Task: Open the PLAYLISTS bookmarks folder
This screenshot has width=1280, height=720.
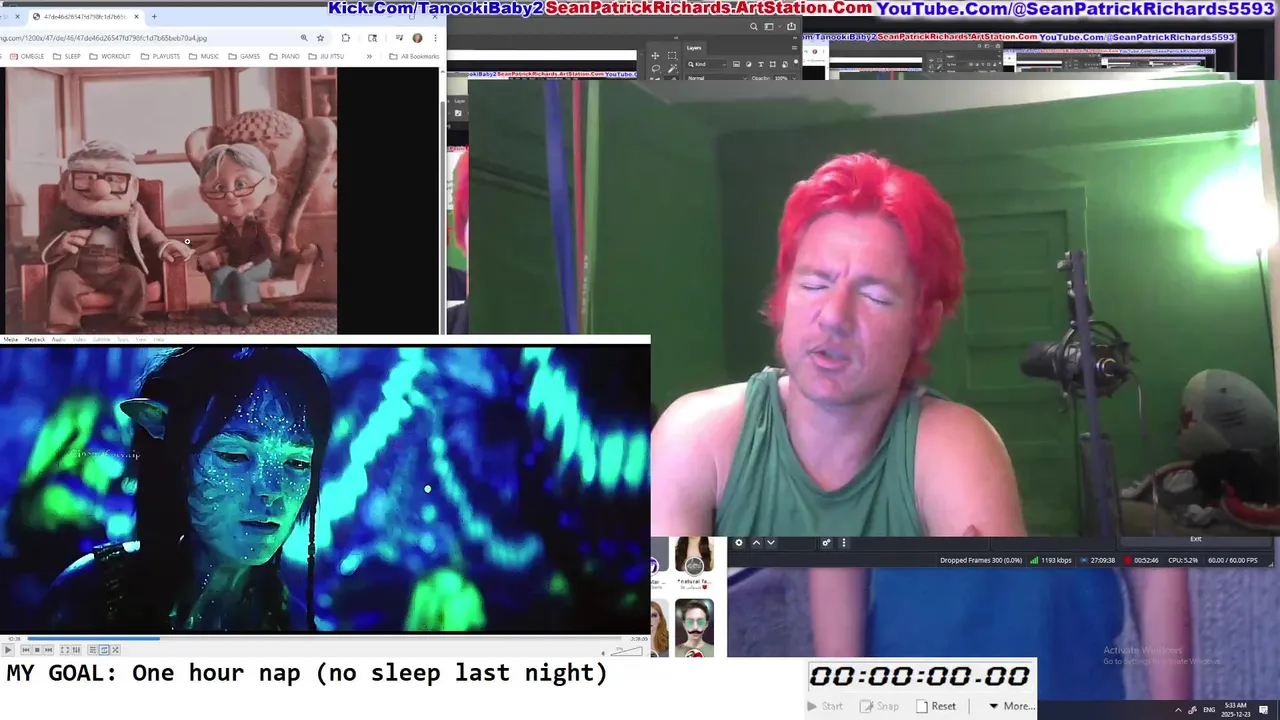Action: coord(161,56)
